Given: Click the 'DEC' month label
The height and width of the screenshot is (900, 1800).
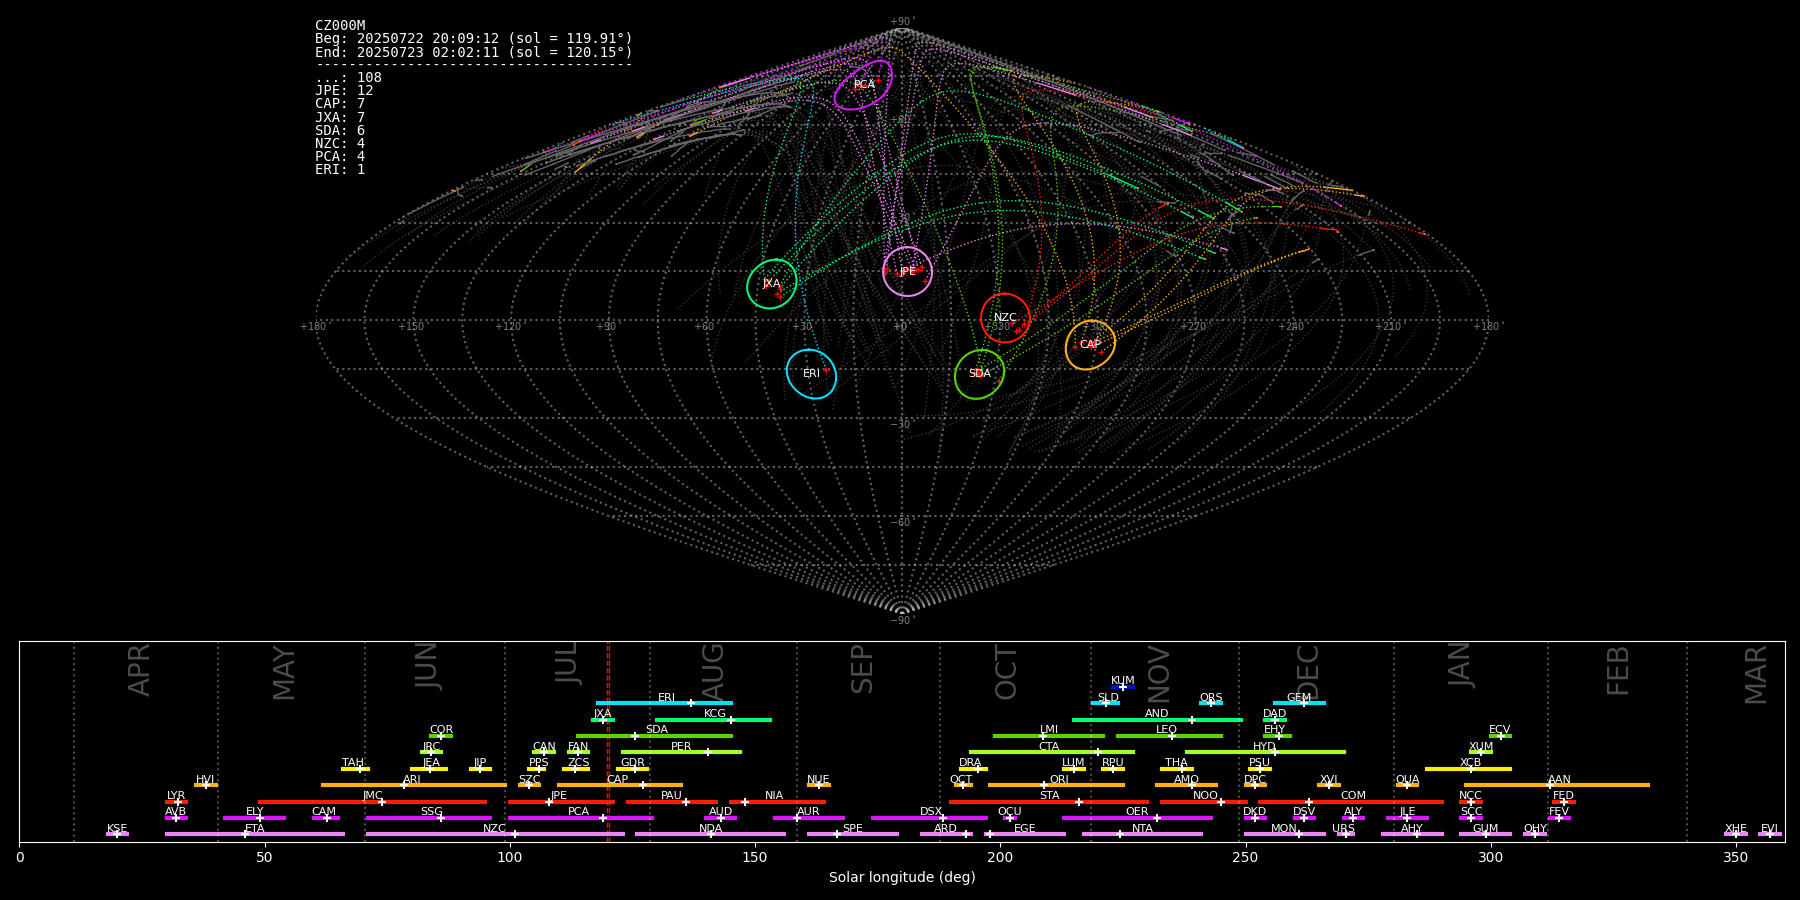Looking at the screenshot, I should pyautogui.click(x=1308, y=672).
